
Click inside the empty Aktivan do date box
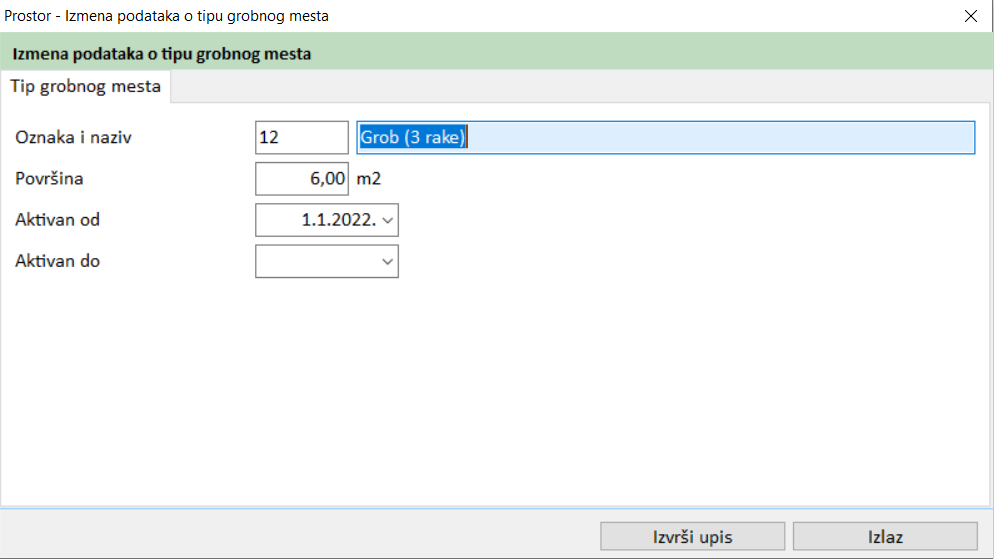click(x=315, y=262)
